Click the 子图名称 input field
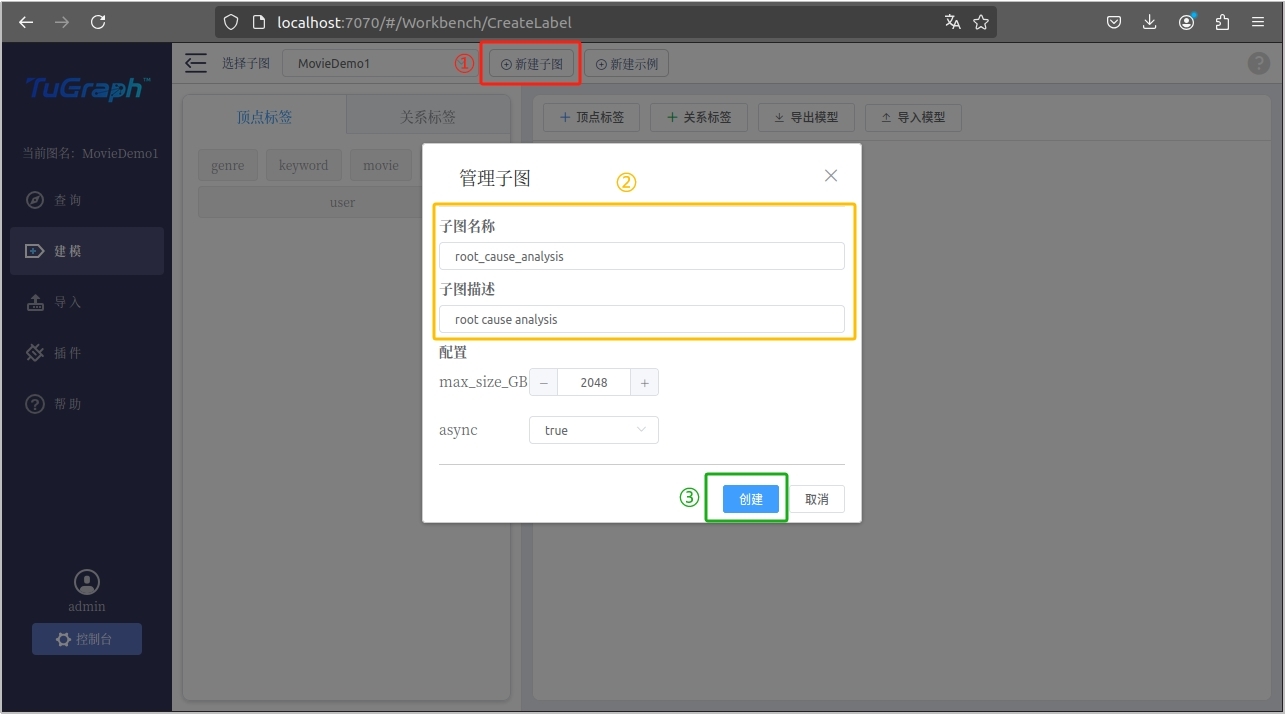Image resolution: width=1286 pixels, height=715 pixels. click(x=641, y=257)
